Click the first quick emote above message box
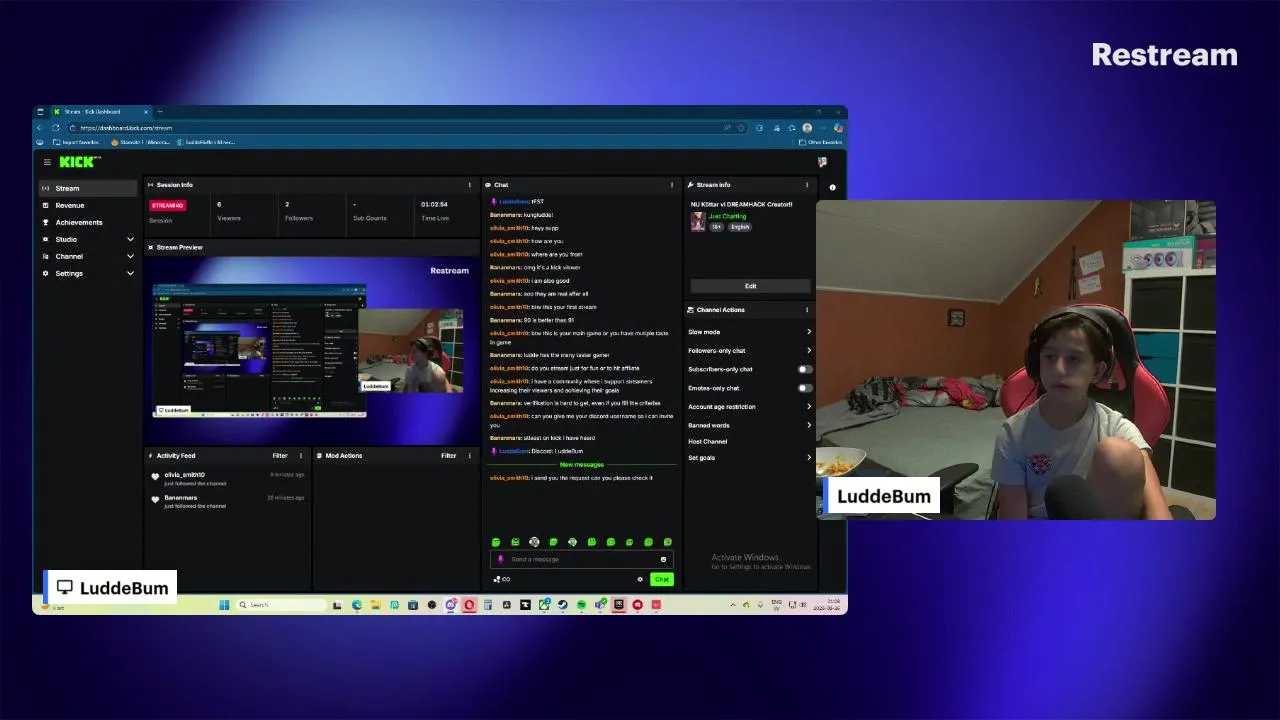The image size is (1280, 720). pos(496,542)
